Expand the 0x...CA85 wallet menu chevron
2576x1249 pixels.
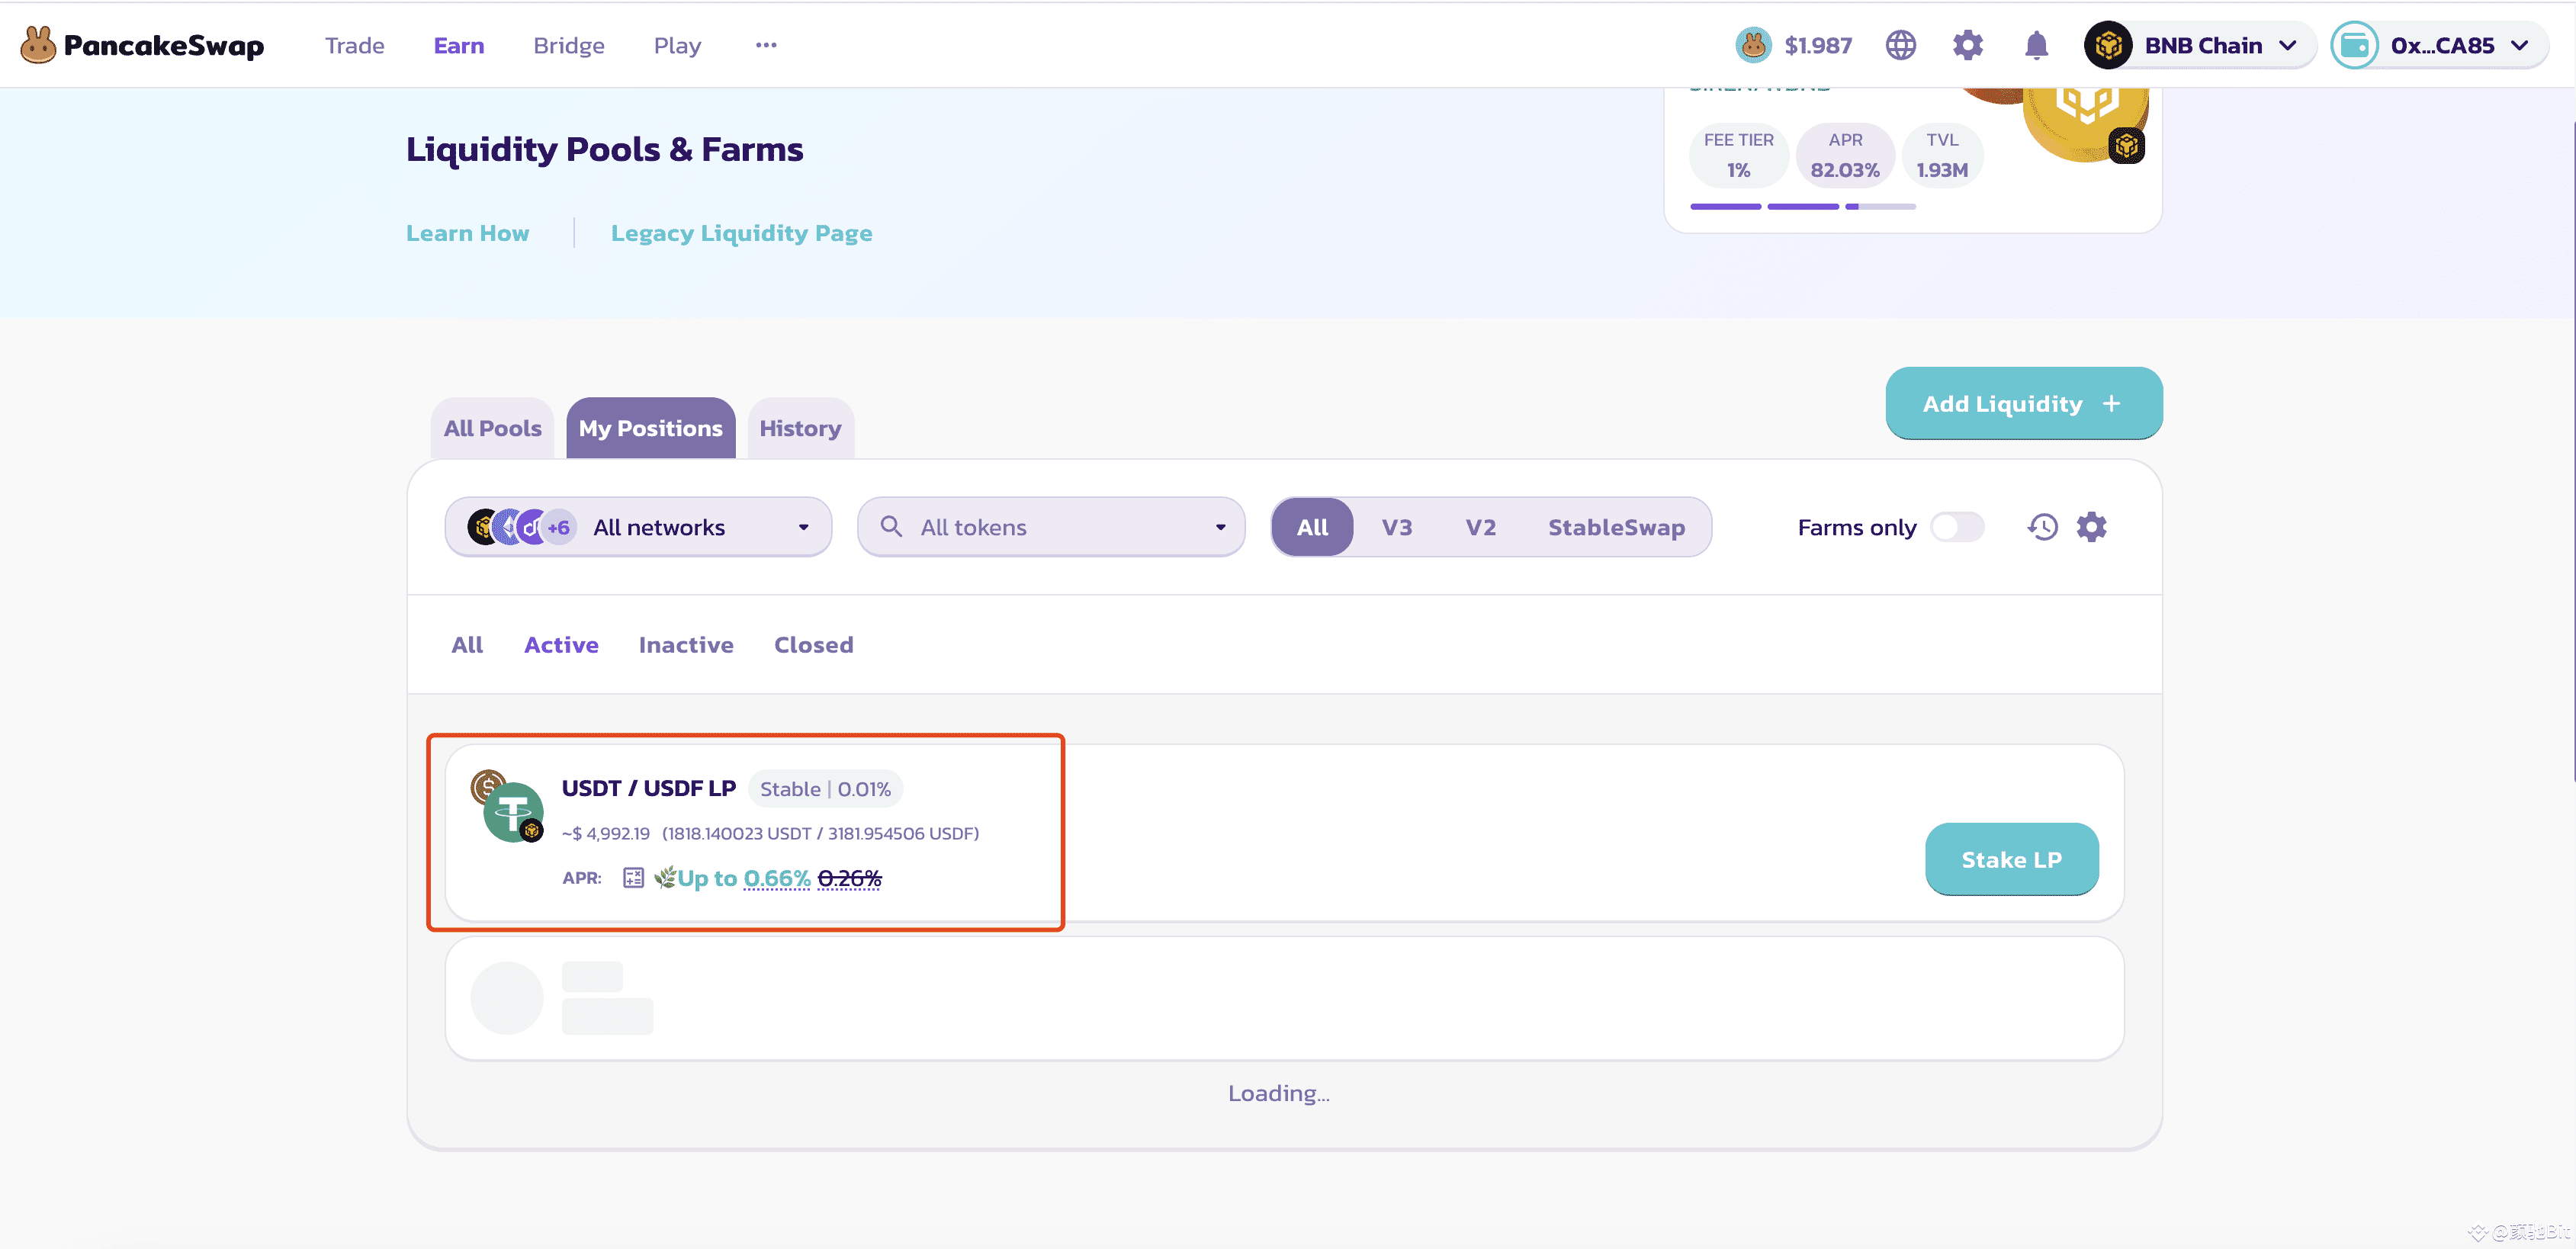point(2519,45)
